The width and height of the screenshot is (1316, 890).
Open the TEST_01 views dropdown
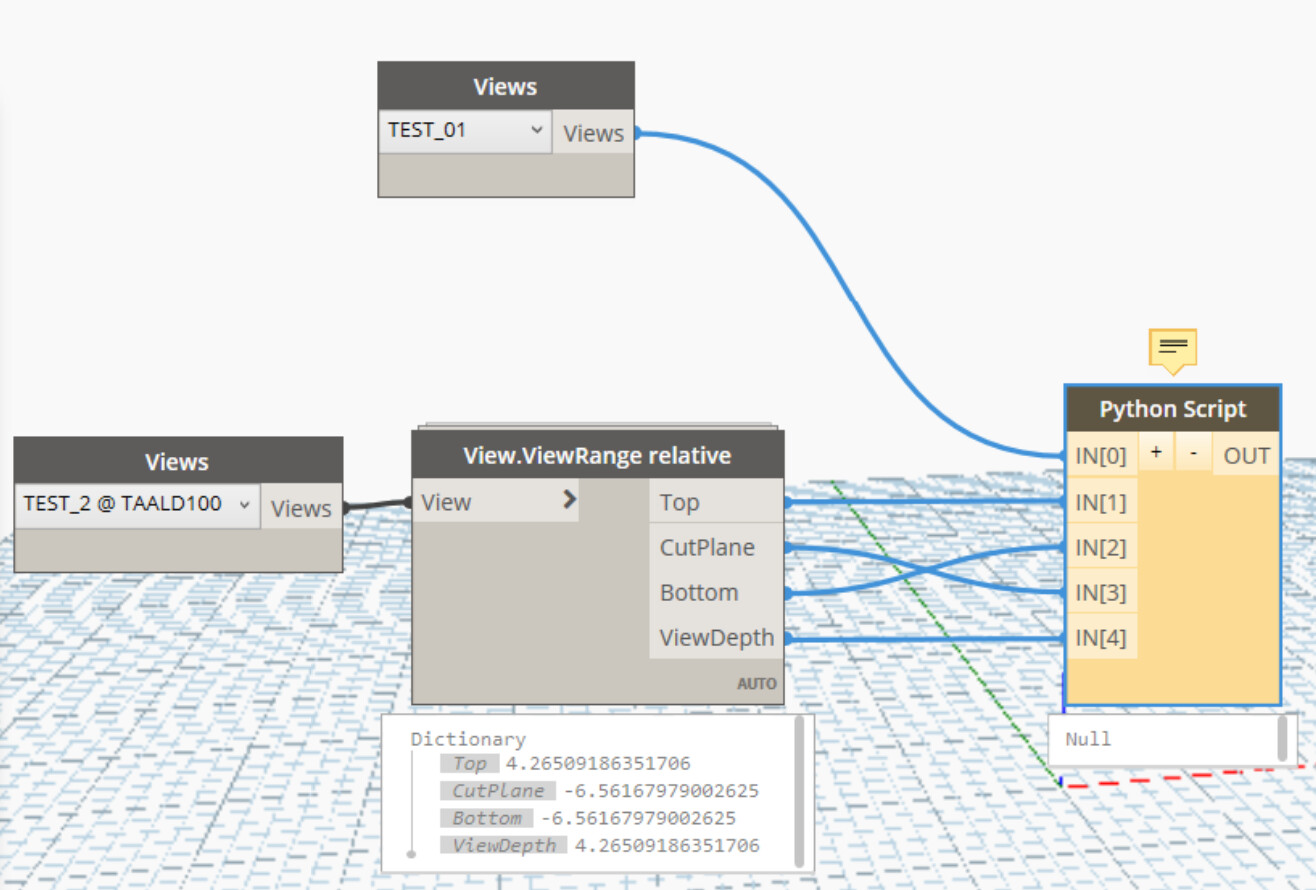click(465, 130)
